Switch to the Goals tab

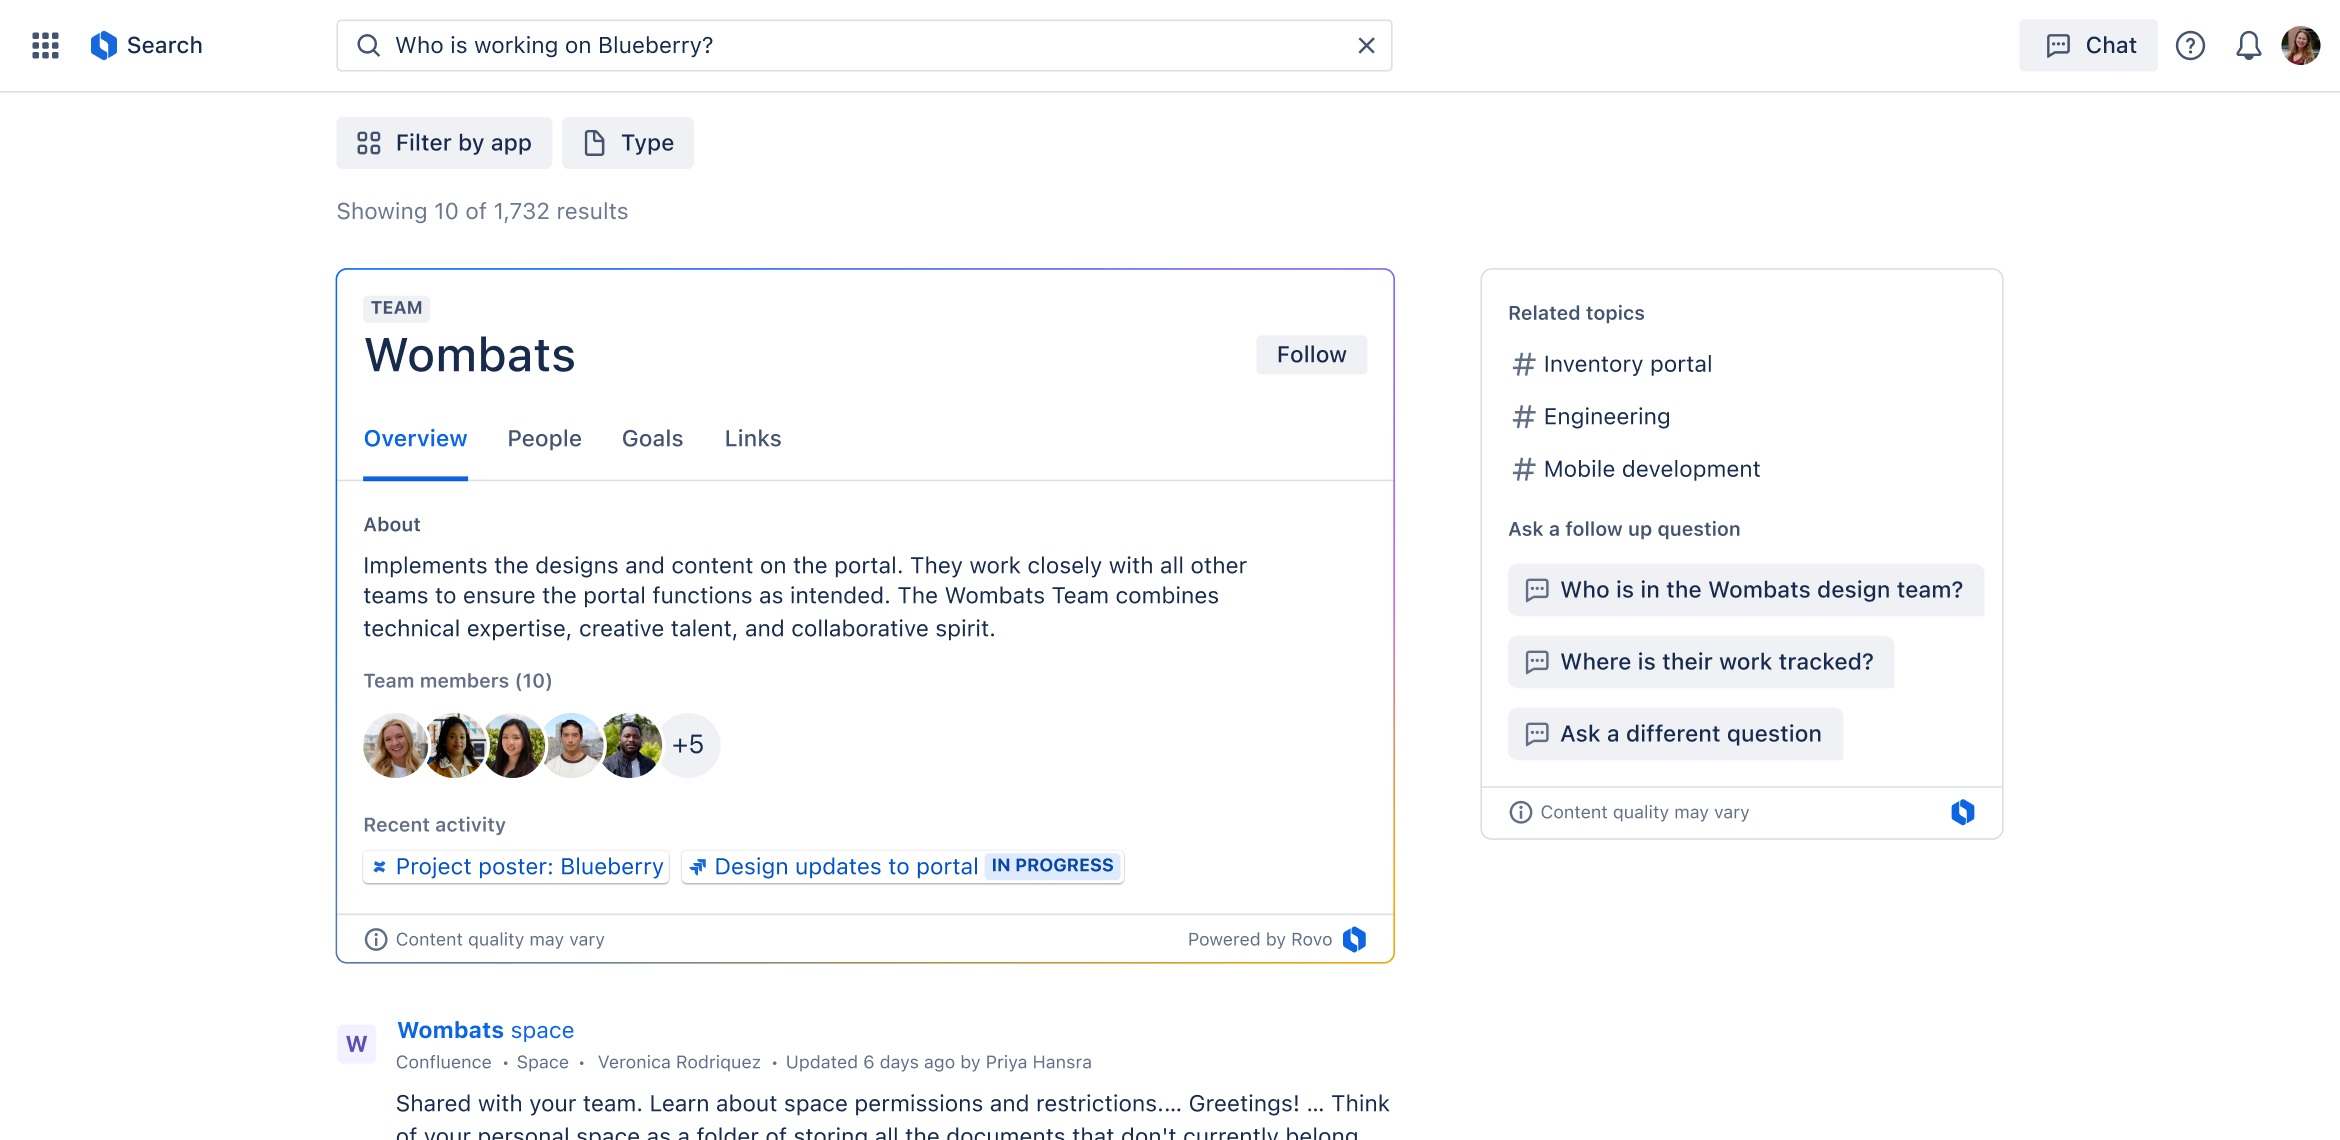[x=652, y=438]
